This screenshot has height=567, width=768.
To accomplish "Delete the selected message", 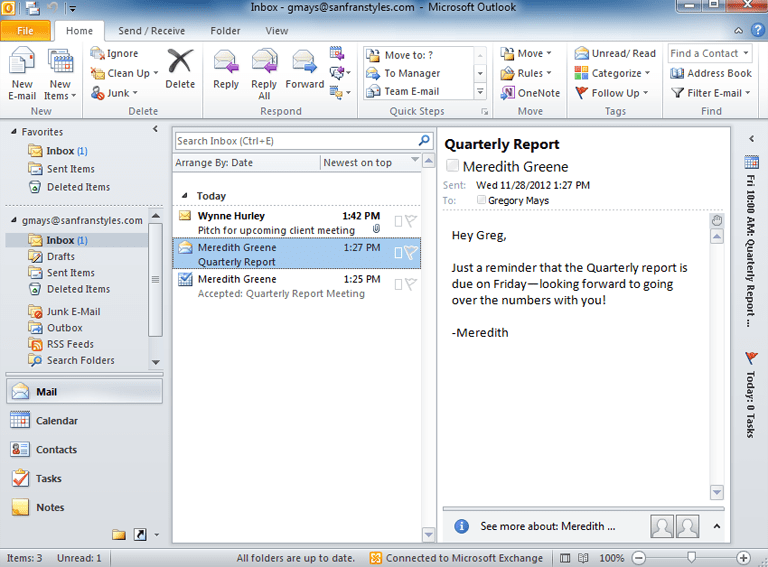I will pos(180,69).
